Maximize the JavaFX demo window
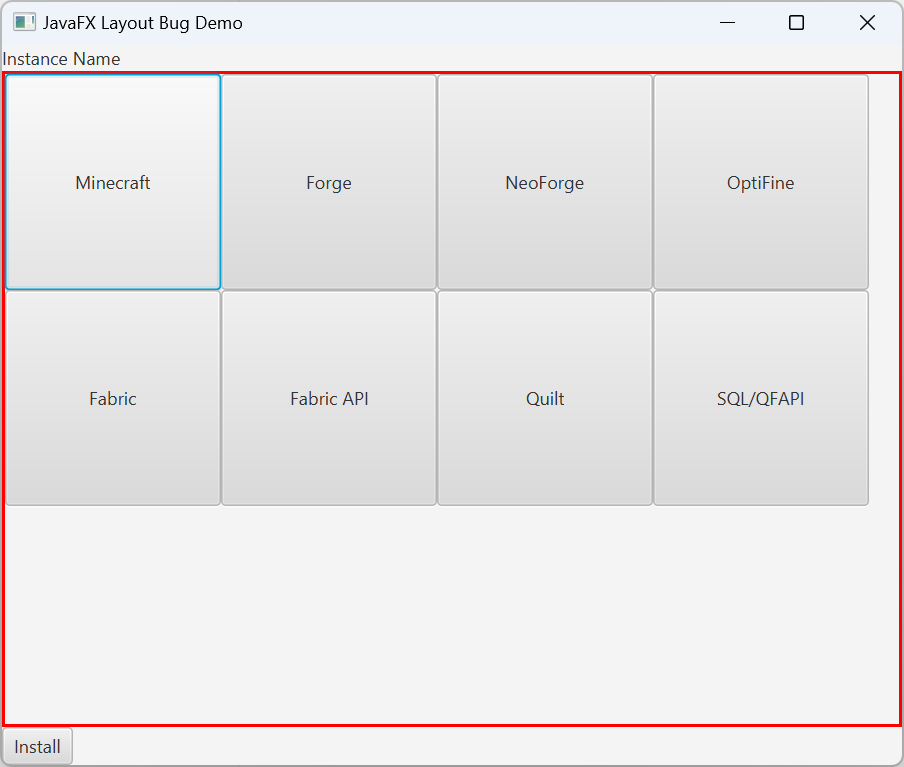Image resolution: width=904 pixels, height=767 pixels. [x=796, y=22]
